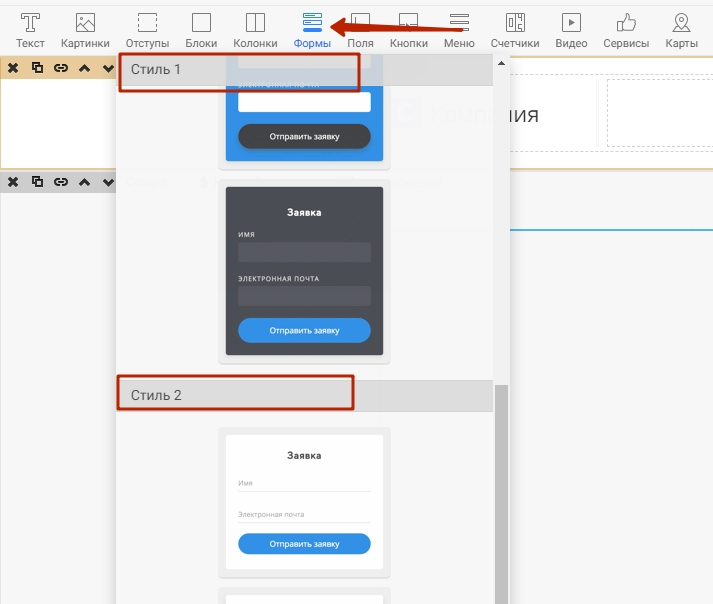Click Отправить заявку in dark form
This screenshot has height=604, width=713.
pos(304,330)
